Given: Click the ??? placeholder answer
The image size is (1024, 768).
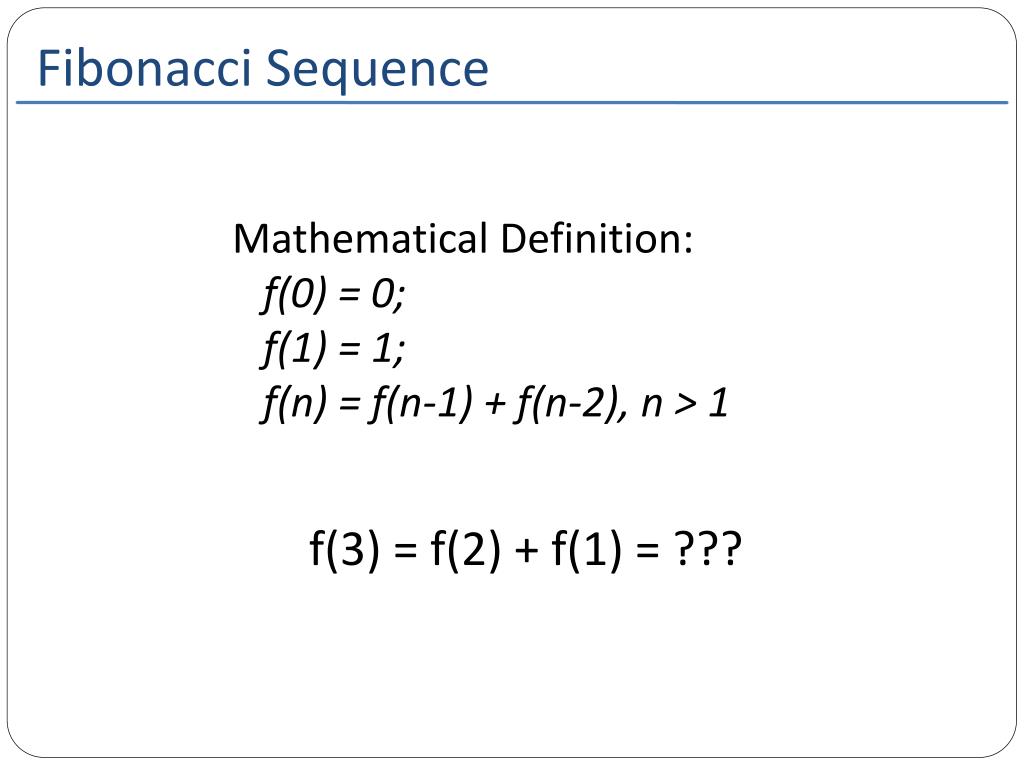Looking at the screenshot, I should (x=707, y=549).
